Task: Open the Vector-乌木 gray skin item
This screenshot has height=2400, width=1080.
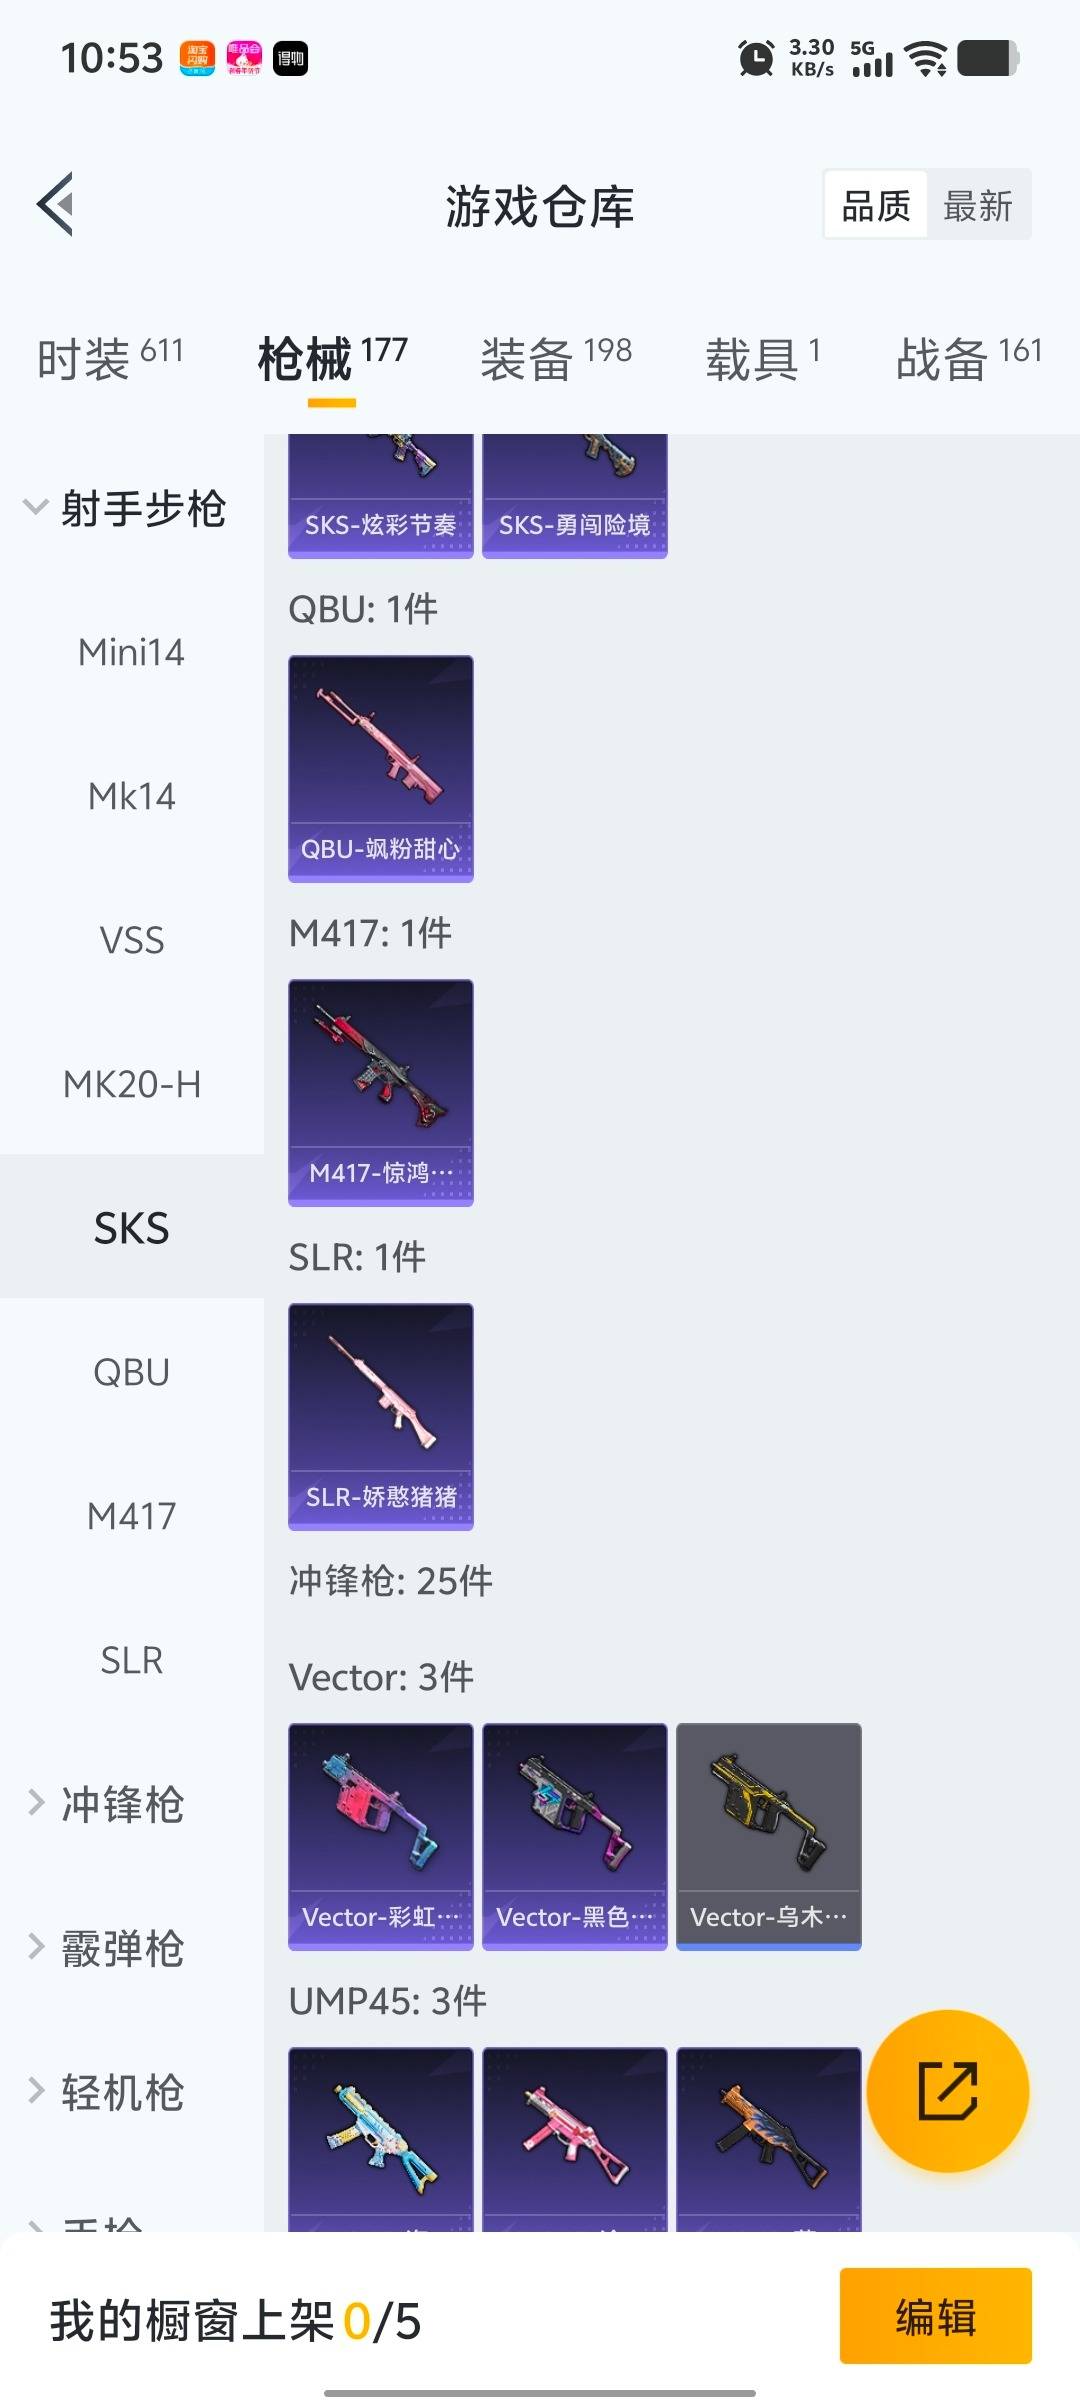Action: click(768, 1836)
